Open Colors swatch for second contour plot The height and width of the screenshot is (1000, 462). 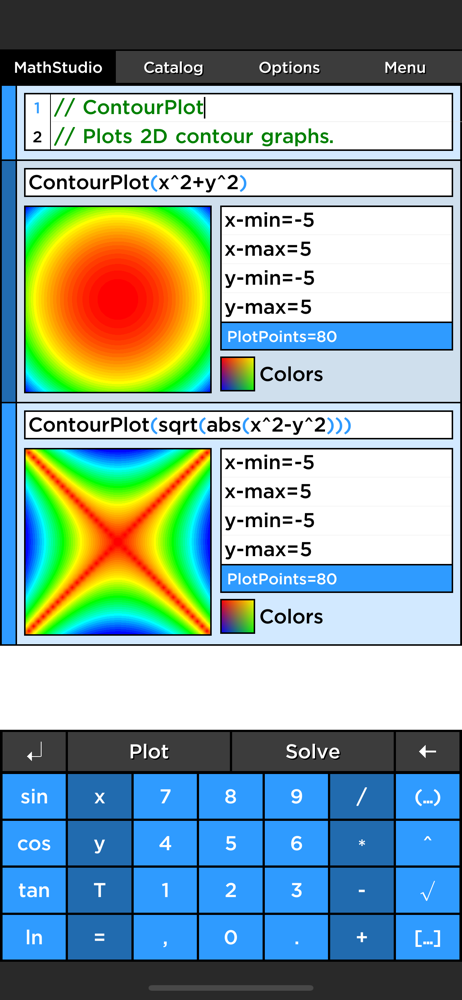click(x=237, y=616)
